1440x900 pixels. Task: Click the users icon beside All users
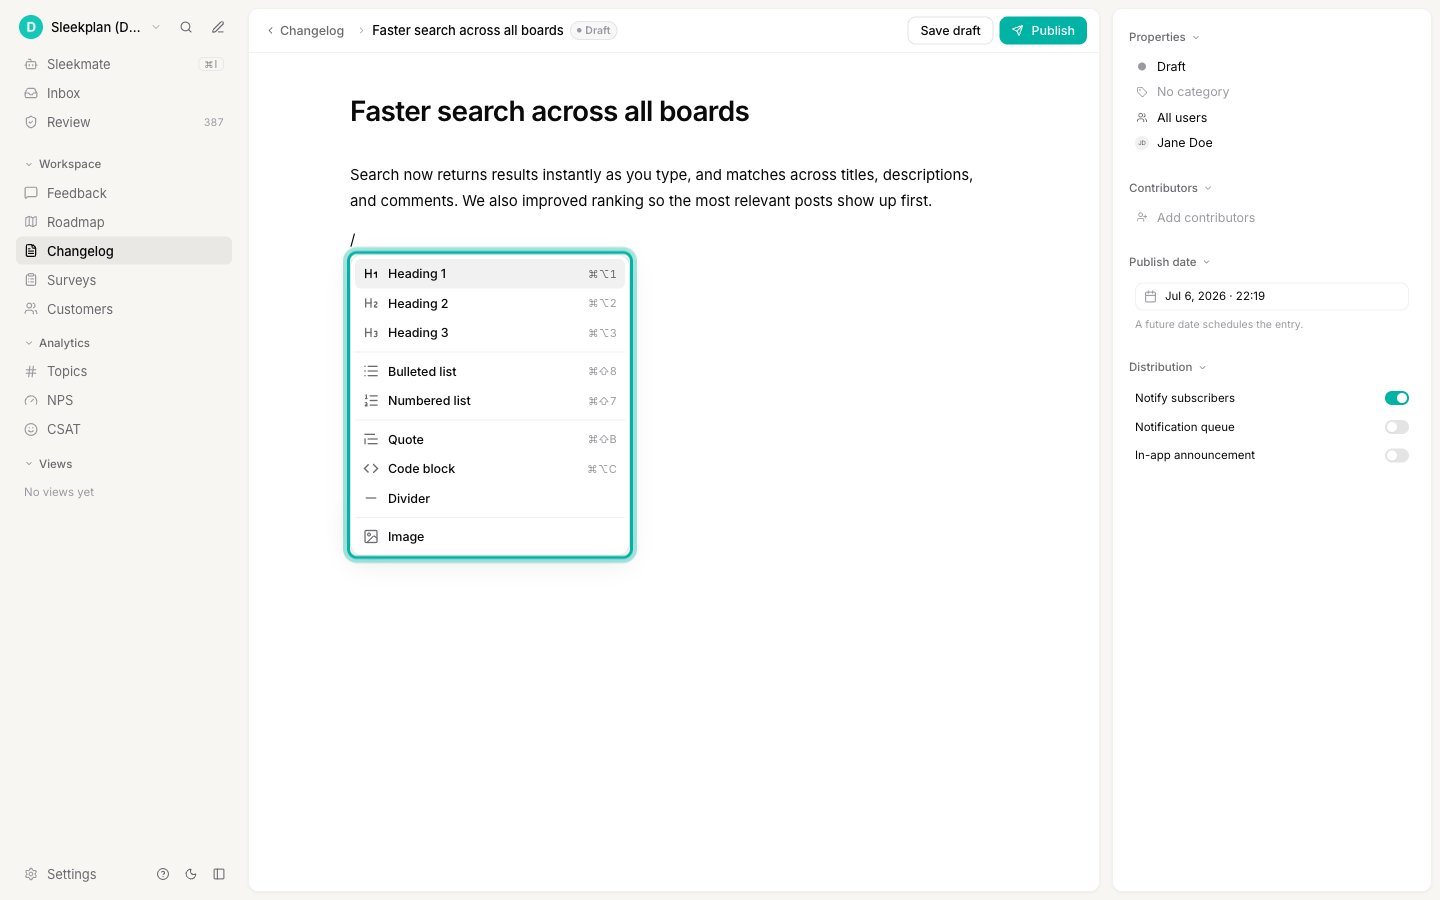tap(1142, 117)
